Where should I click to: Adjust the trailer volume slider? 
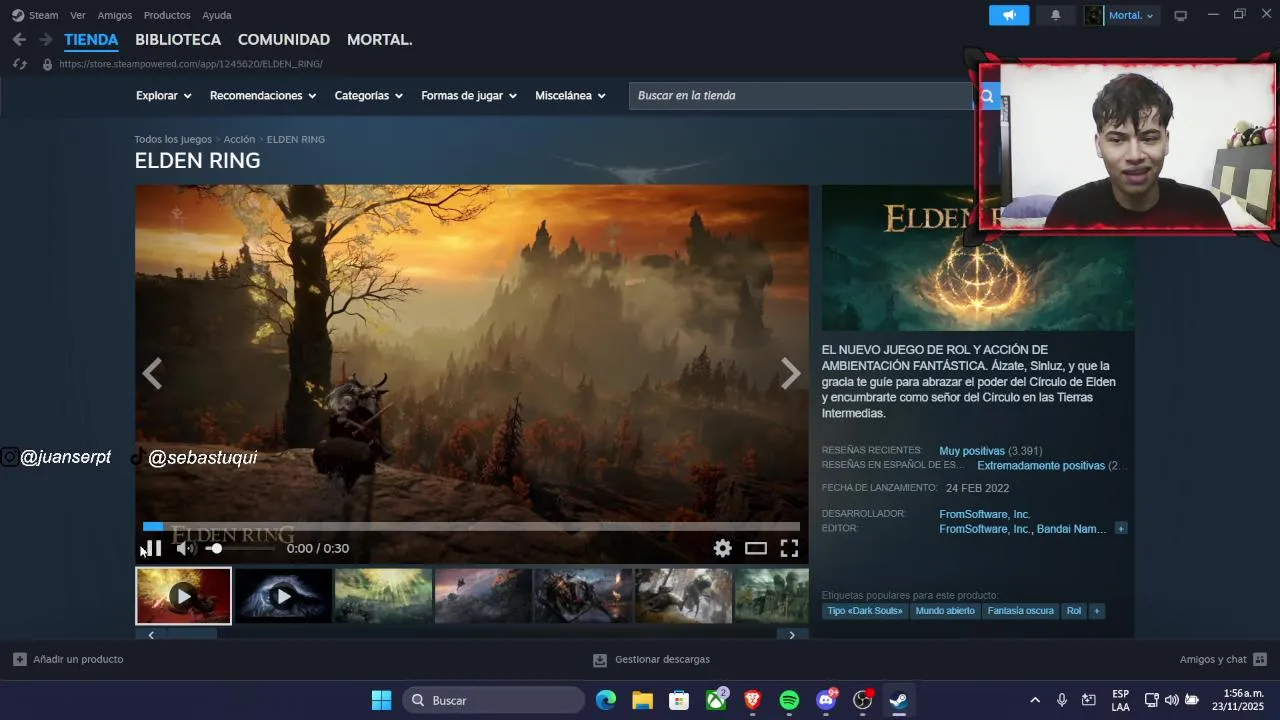(240, 548)
